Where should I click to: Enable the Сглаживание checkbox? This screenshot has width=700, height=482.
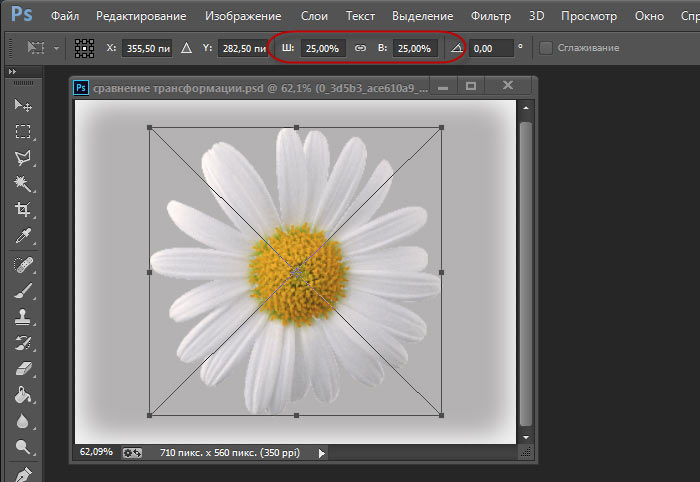(545, 48)
